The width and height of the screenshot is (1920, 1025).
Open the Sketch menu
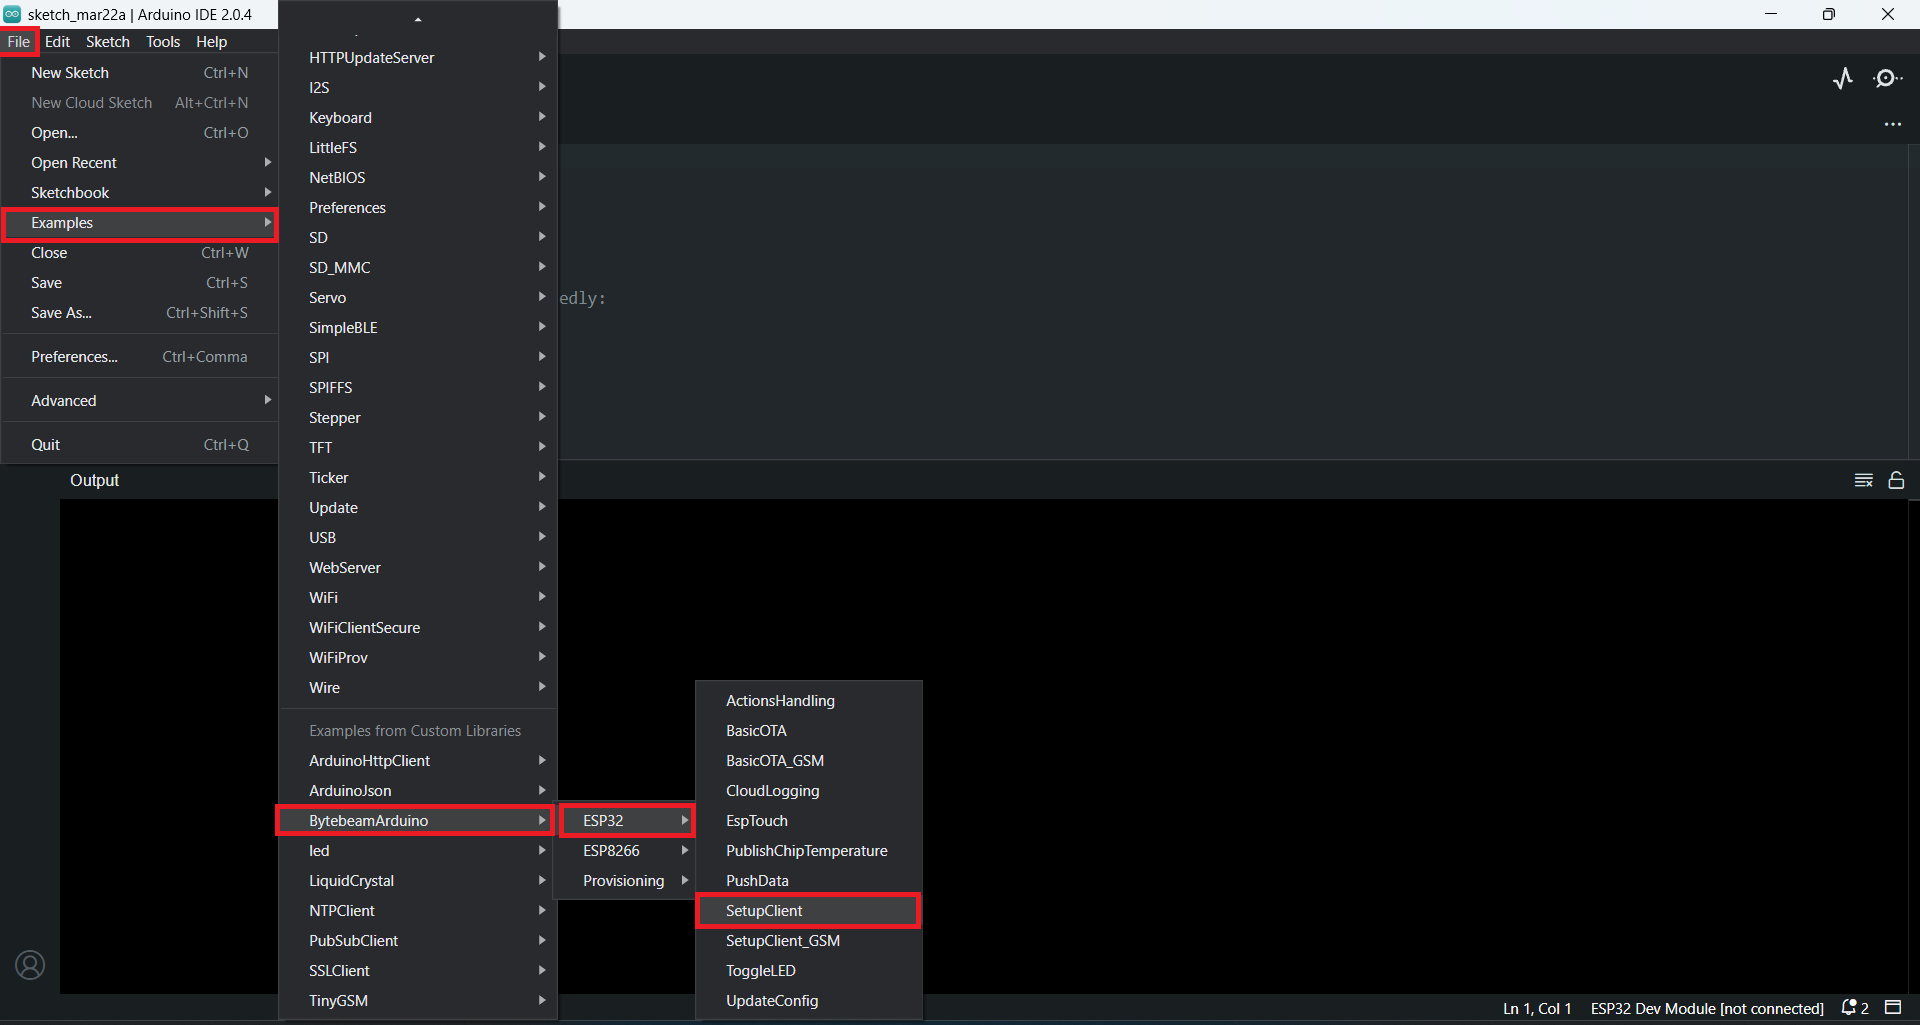[108, 41]
